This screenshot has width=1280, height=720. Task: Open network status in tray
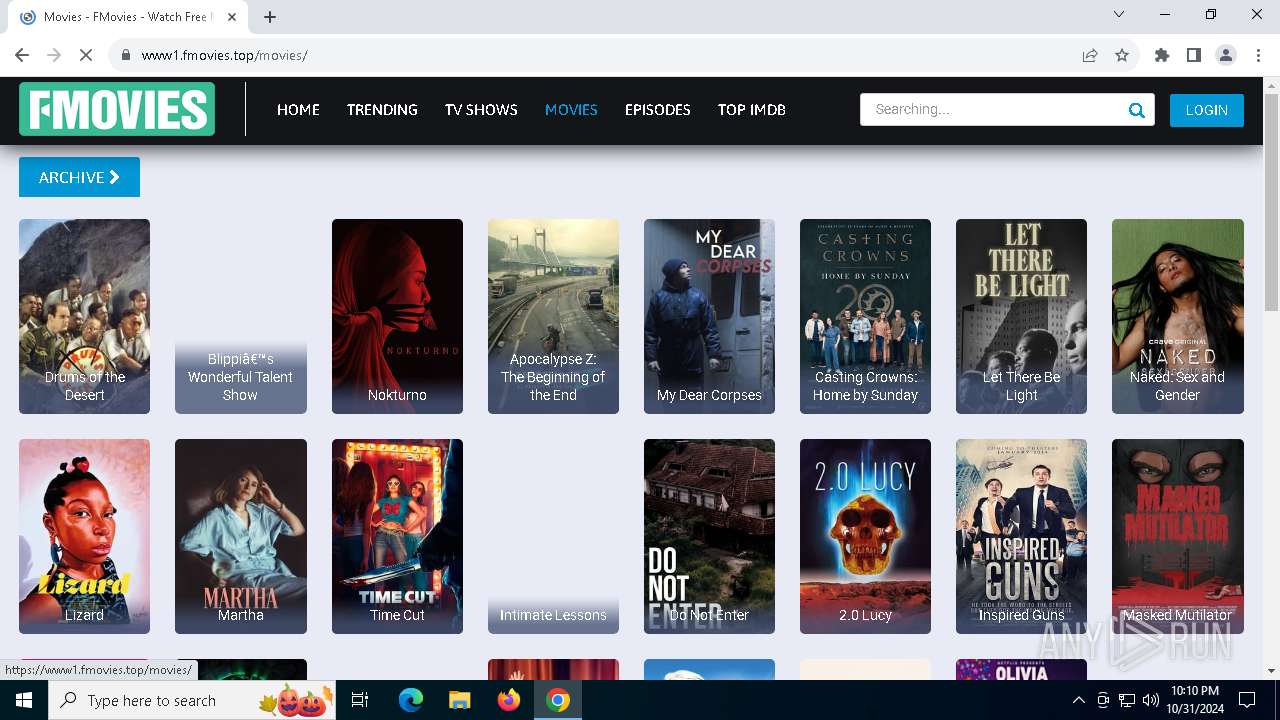tap(1127, 700)
